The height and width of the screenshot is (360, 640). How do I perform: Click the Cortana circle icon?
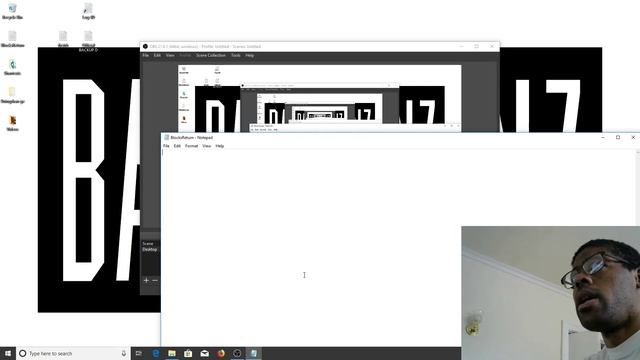click(x=23, y=353)
